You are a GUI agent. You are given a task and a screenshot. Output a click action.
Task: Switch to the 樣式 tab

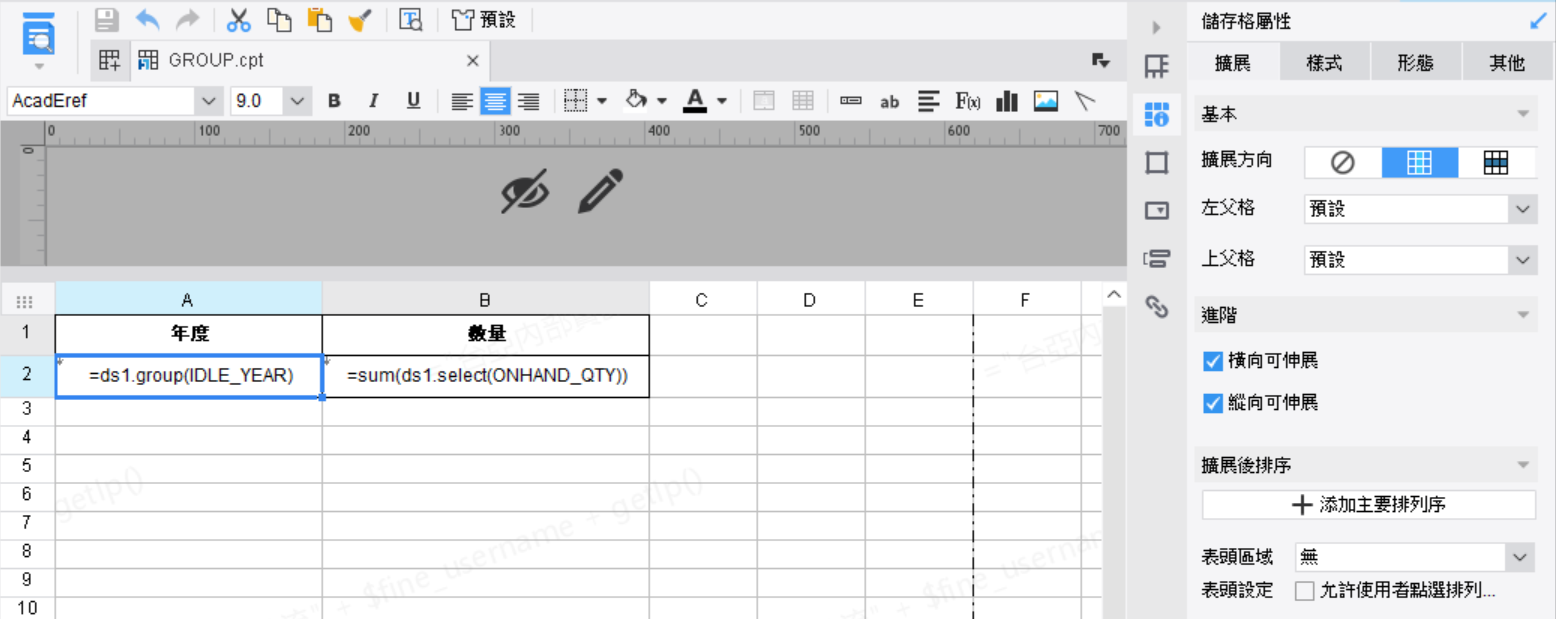1324,63
